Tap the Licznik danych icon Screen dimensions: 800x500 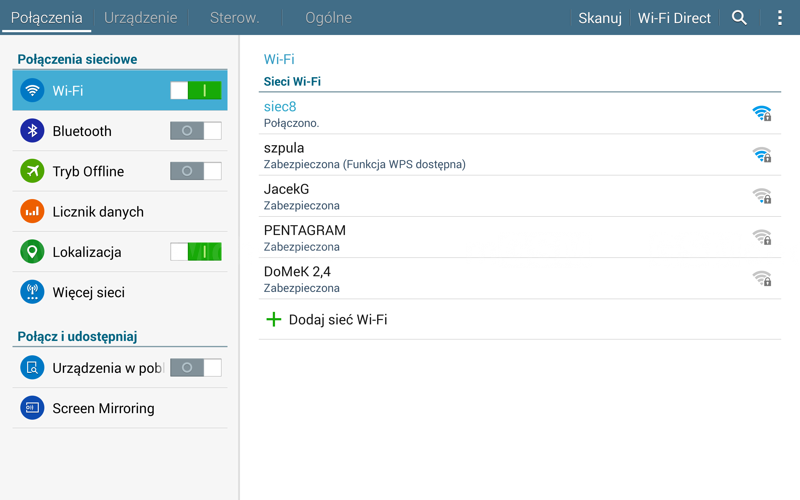tap(32, 212)
